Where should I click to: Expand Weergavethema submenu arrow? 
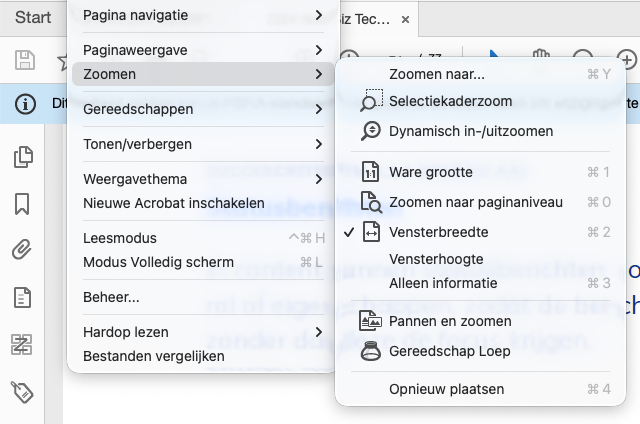pyautogui.click(x=319, y=179)
